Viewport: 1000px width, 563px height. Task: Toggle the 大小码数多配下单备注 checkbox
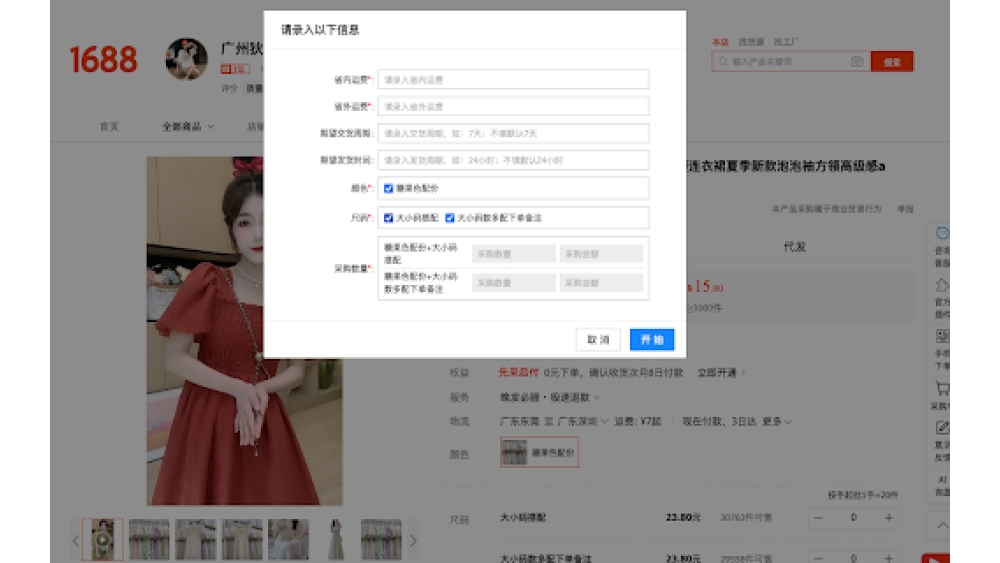[x=450, y=218]
